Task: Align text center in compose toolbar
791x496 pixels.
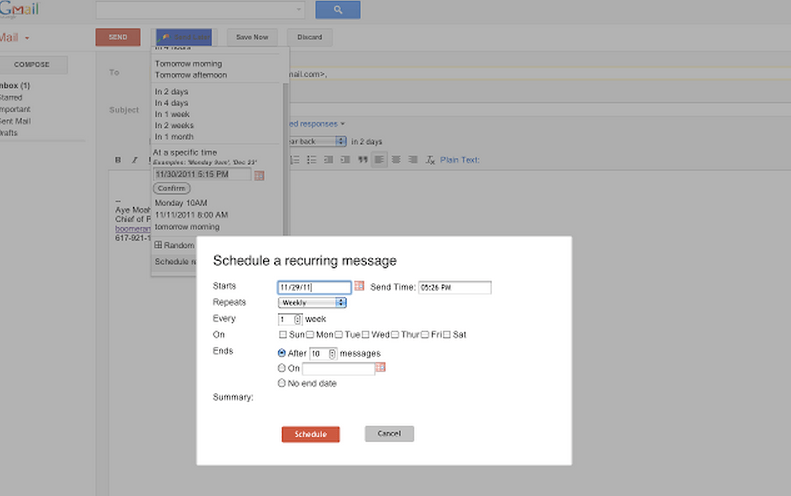Action: pos(396,160)
